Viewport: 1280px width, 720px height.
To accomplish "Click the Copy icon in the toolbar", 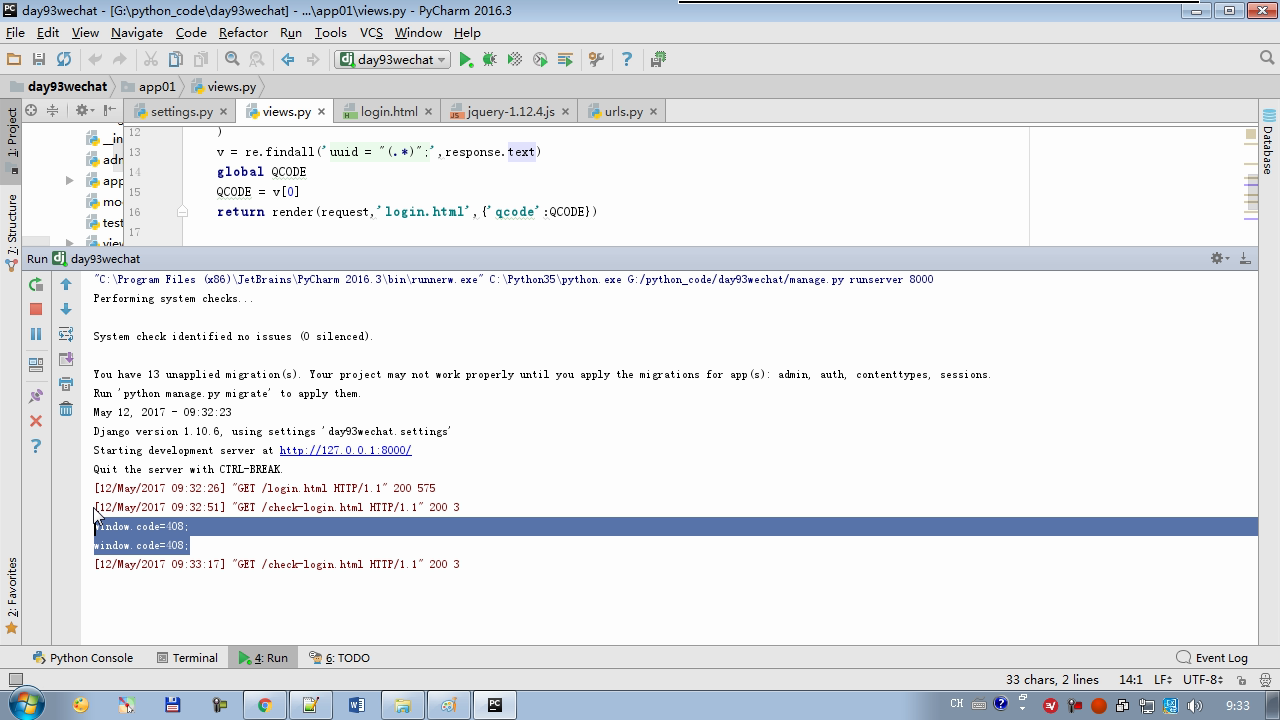I will click(x=176, y=59).
